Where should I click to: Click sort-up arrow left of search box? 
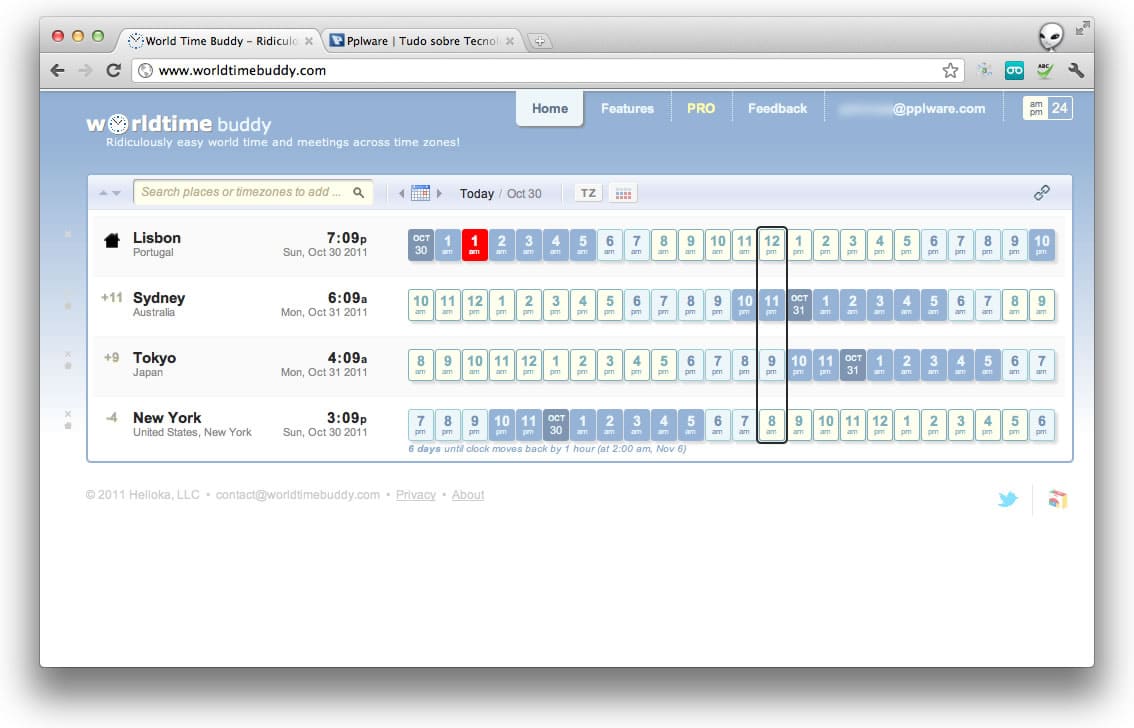(103, 193)
